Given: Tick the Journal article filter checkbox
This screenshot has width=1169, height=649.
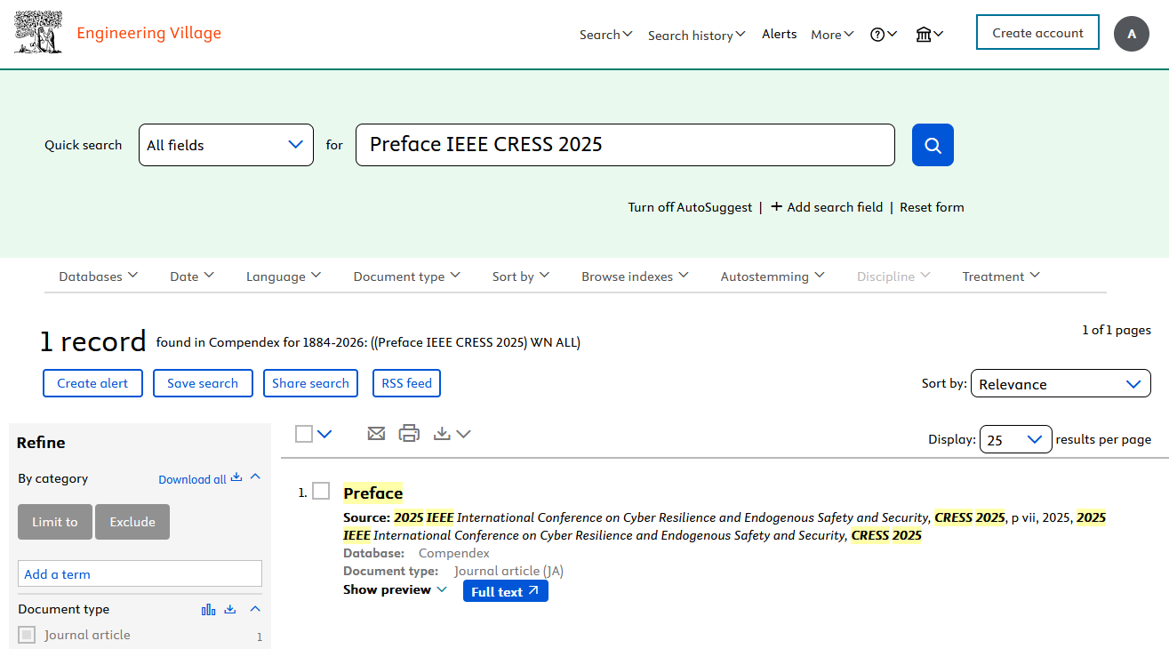Looking at the screenshot, I should (x=27, y=635).
